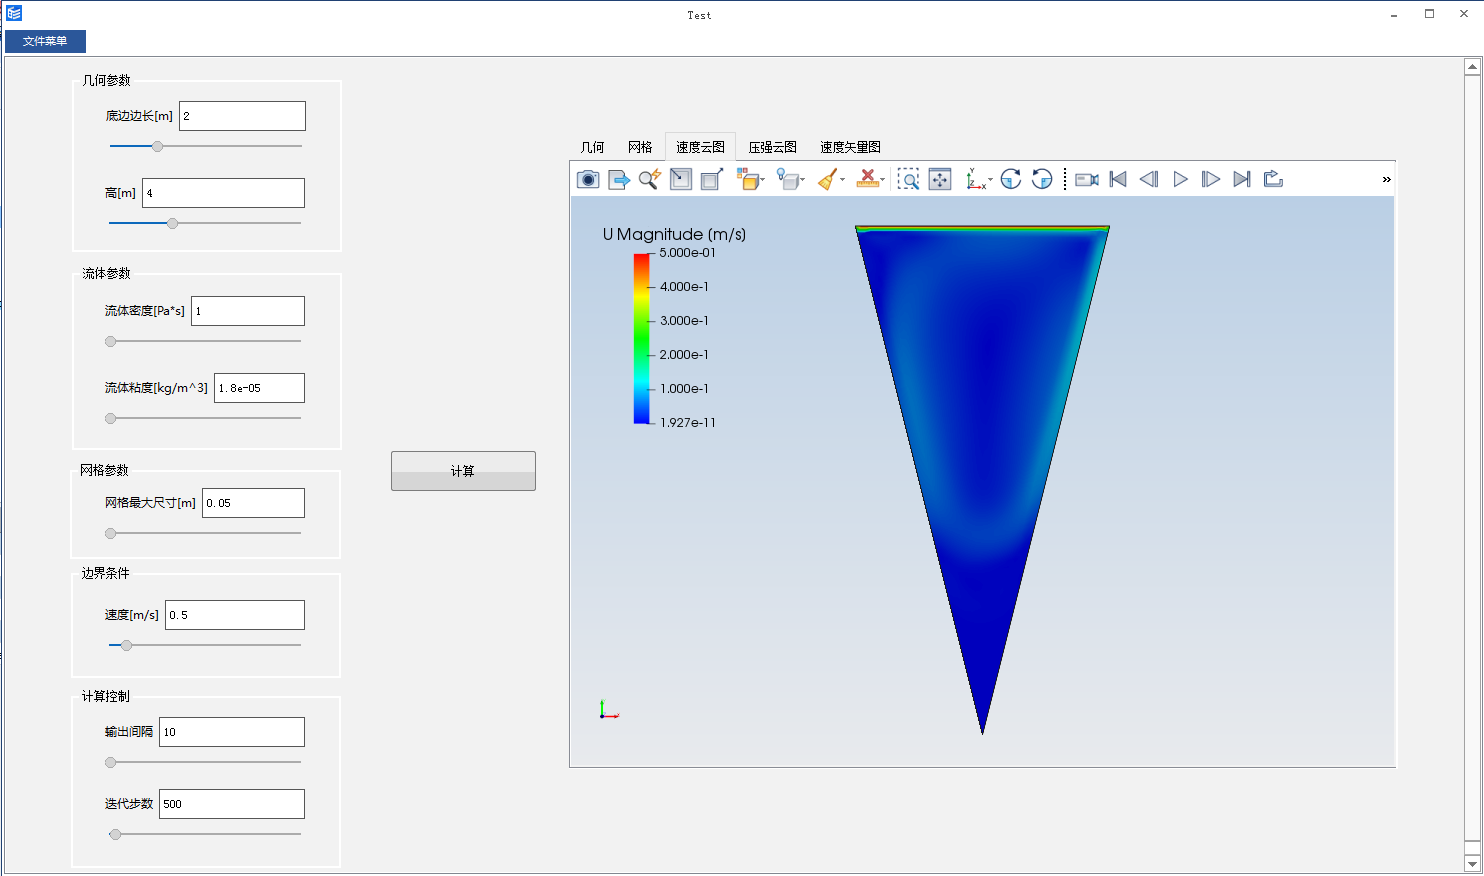Click the 高[m] input field
1484x876 pixels.
tap(224, 193)
